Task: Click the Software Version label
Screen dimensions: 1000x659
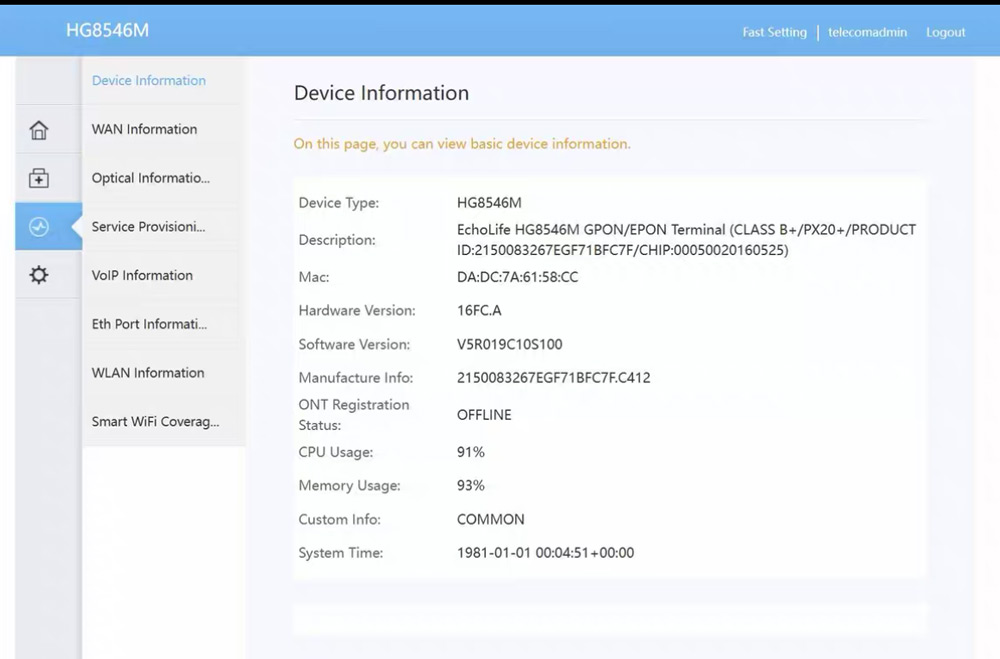Action: point(354,344)
